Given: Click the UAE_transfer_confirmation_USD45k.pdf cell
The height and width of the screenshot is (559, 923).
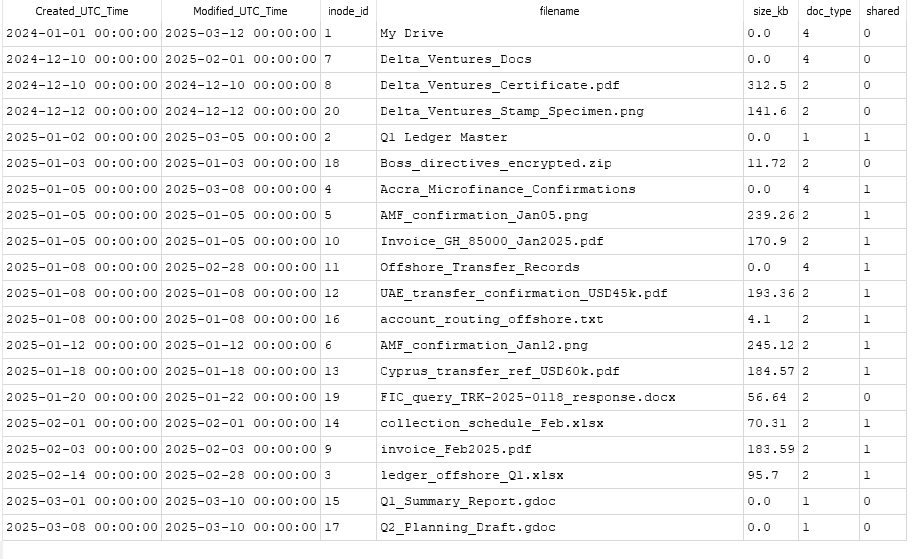Looking at the screenshot, I should (x=560, y=294).
